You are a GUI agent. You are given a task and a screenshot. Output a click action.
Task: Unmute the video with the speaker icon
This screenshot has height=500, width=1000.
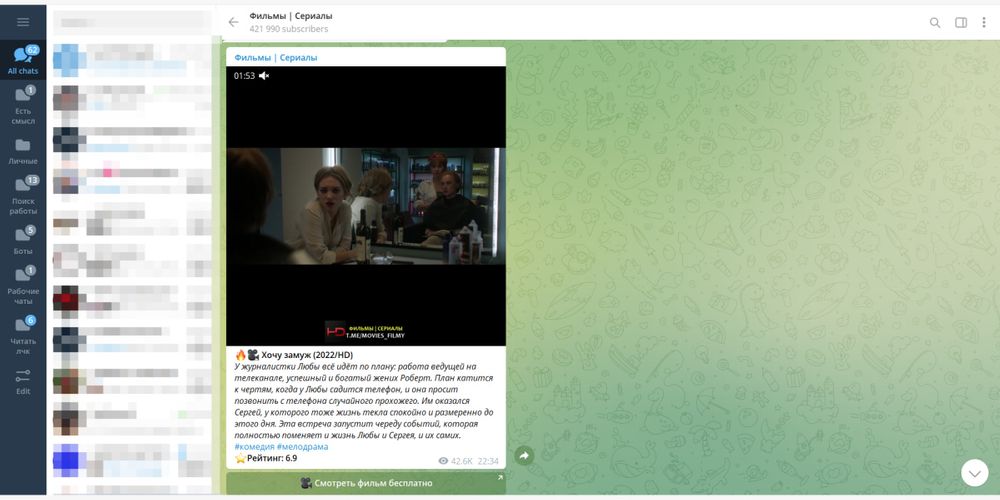tap(264, 76)
